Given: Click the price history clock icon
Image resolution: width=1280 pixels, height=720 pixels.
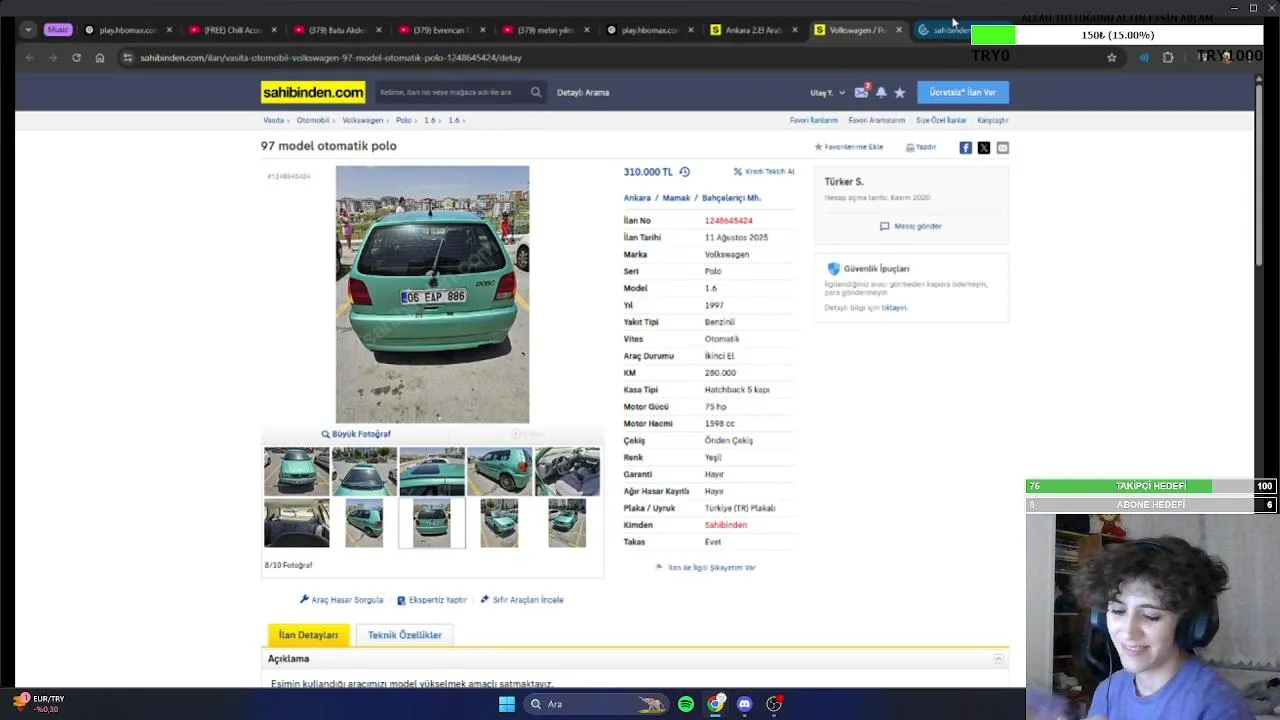Looking at the screenshot, I should point(684,172).
